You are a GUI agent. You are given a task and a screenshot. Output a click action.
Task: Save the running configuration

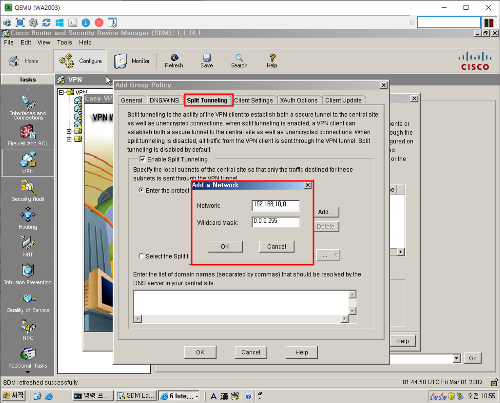[207, 61]
